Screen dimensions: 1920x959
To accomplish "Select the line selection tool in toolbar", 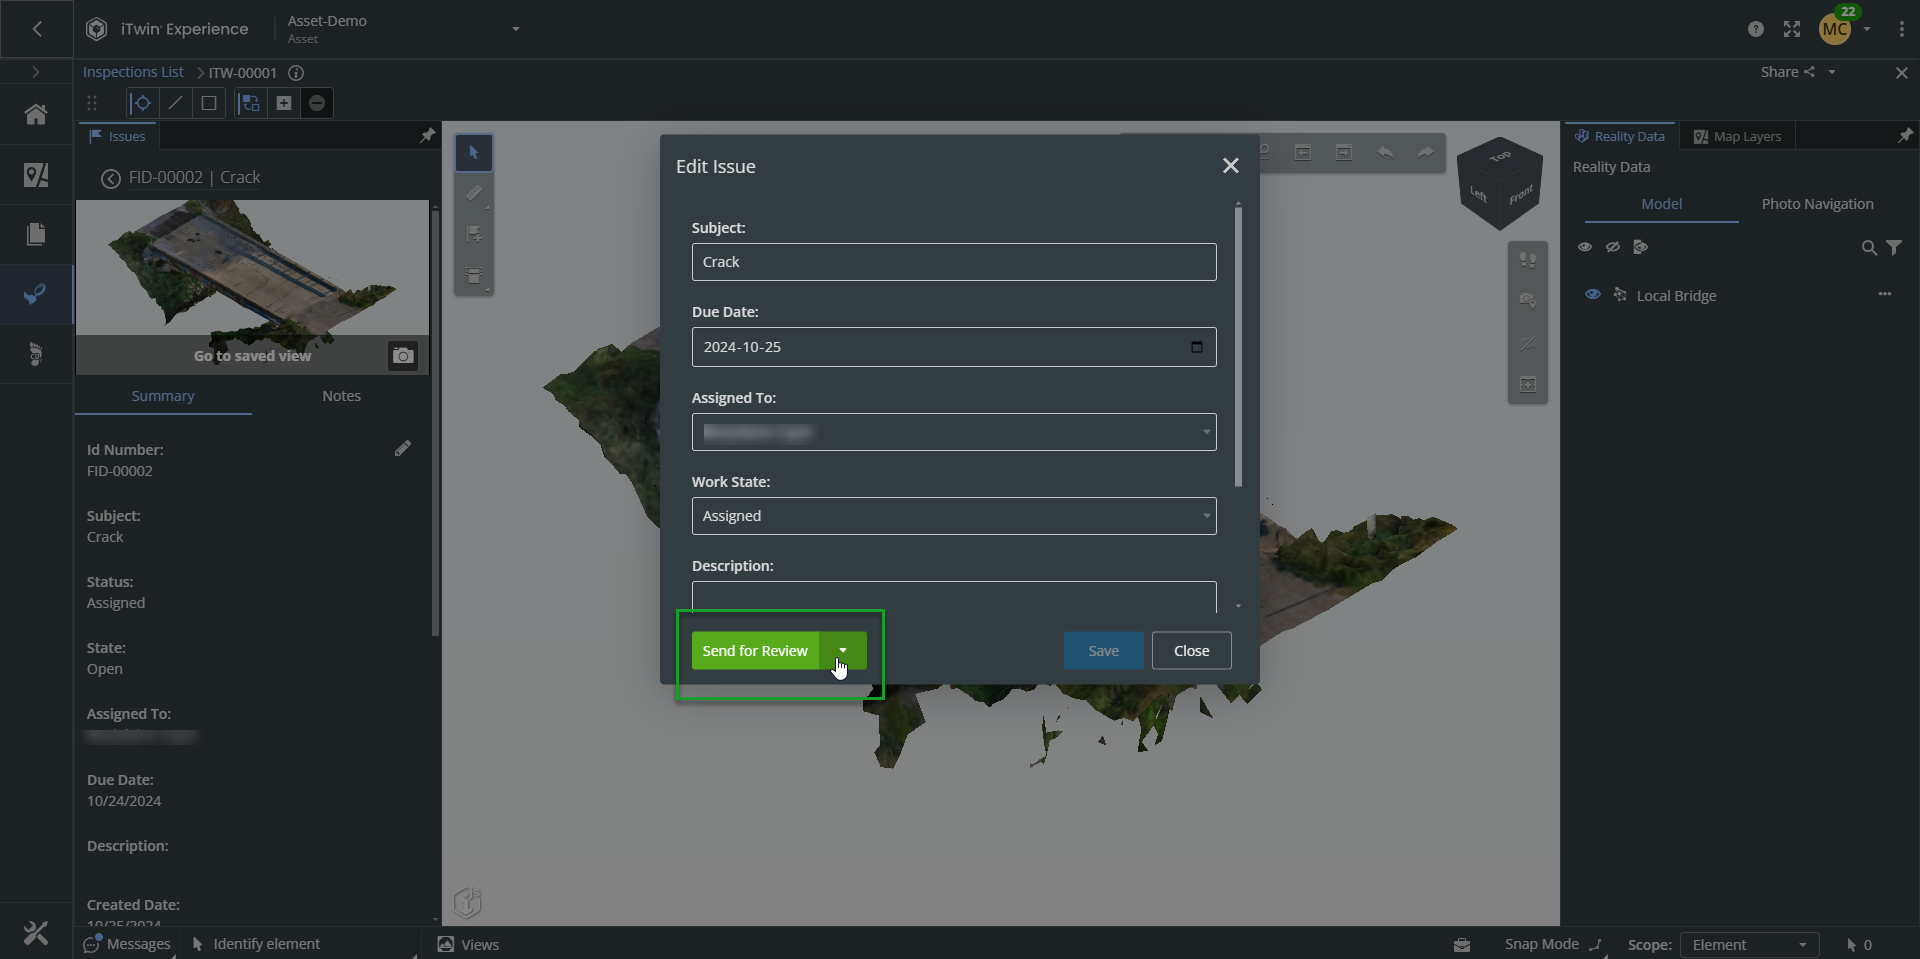I will [x=175, y=103].
